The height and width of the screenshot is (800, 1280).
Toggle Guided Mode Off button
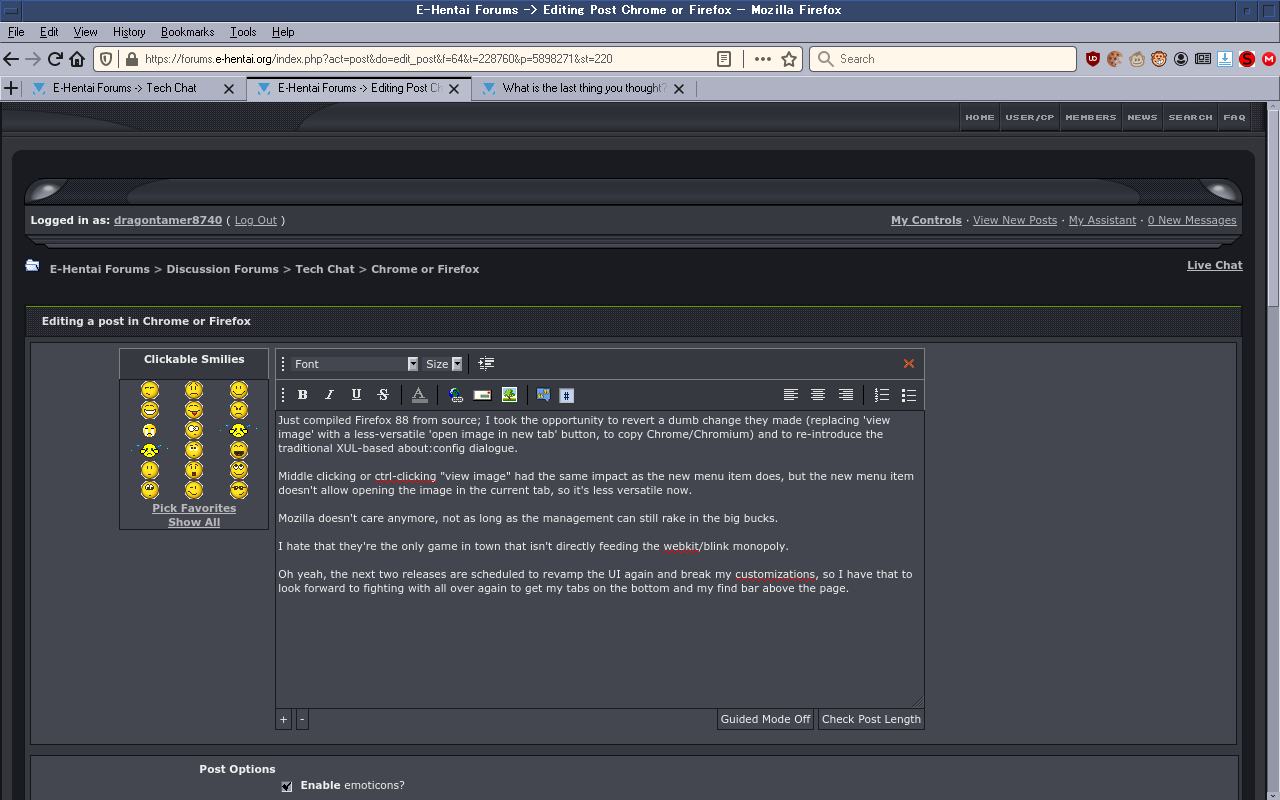coord(766,719)
